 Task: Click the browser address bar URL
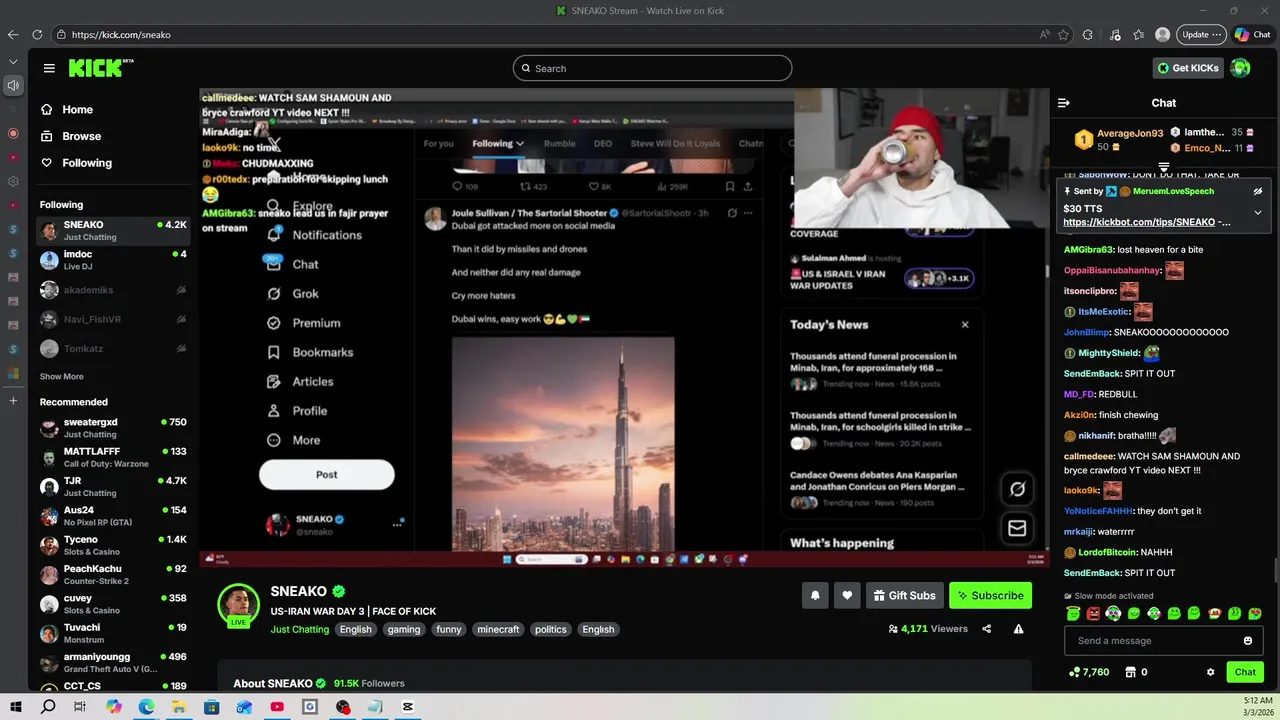pyautogui.click(x=121, y=34)
